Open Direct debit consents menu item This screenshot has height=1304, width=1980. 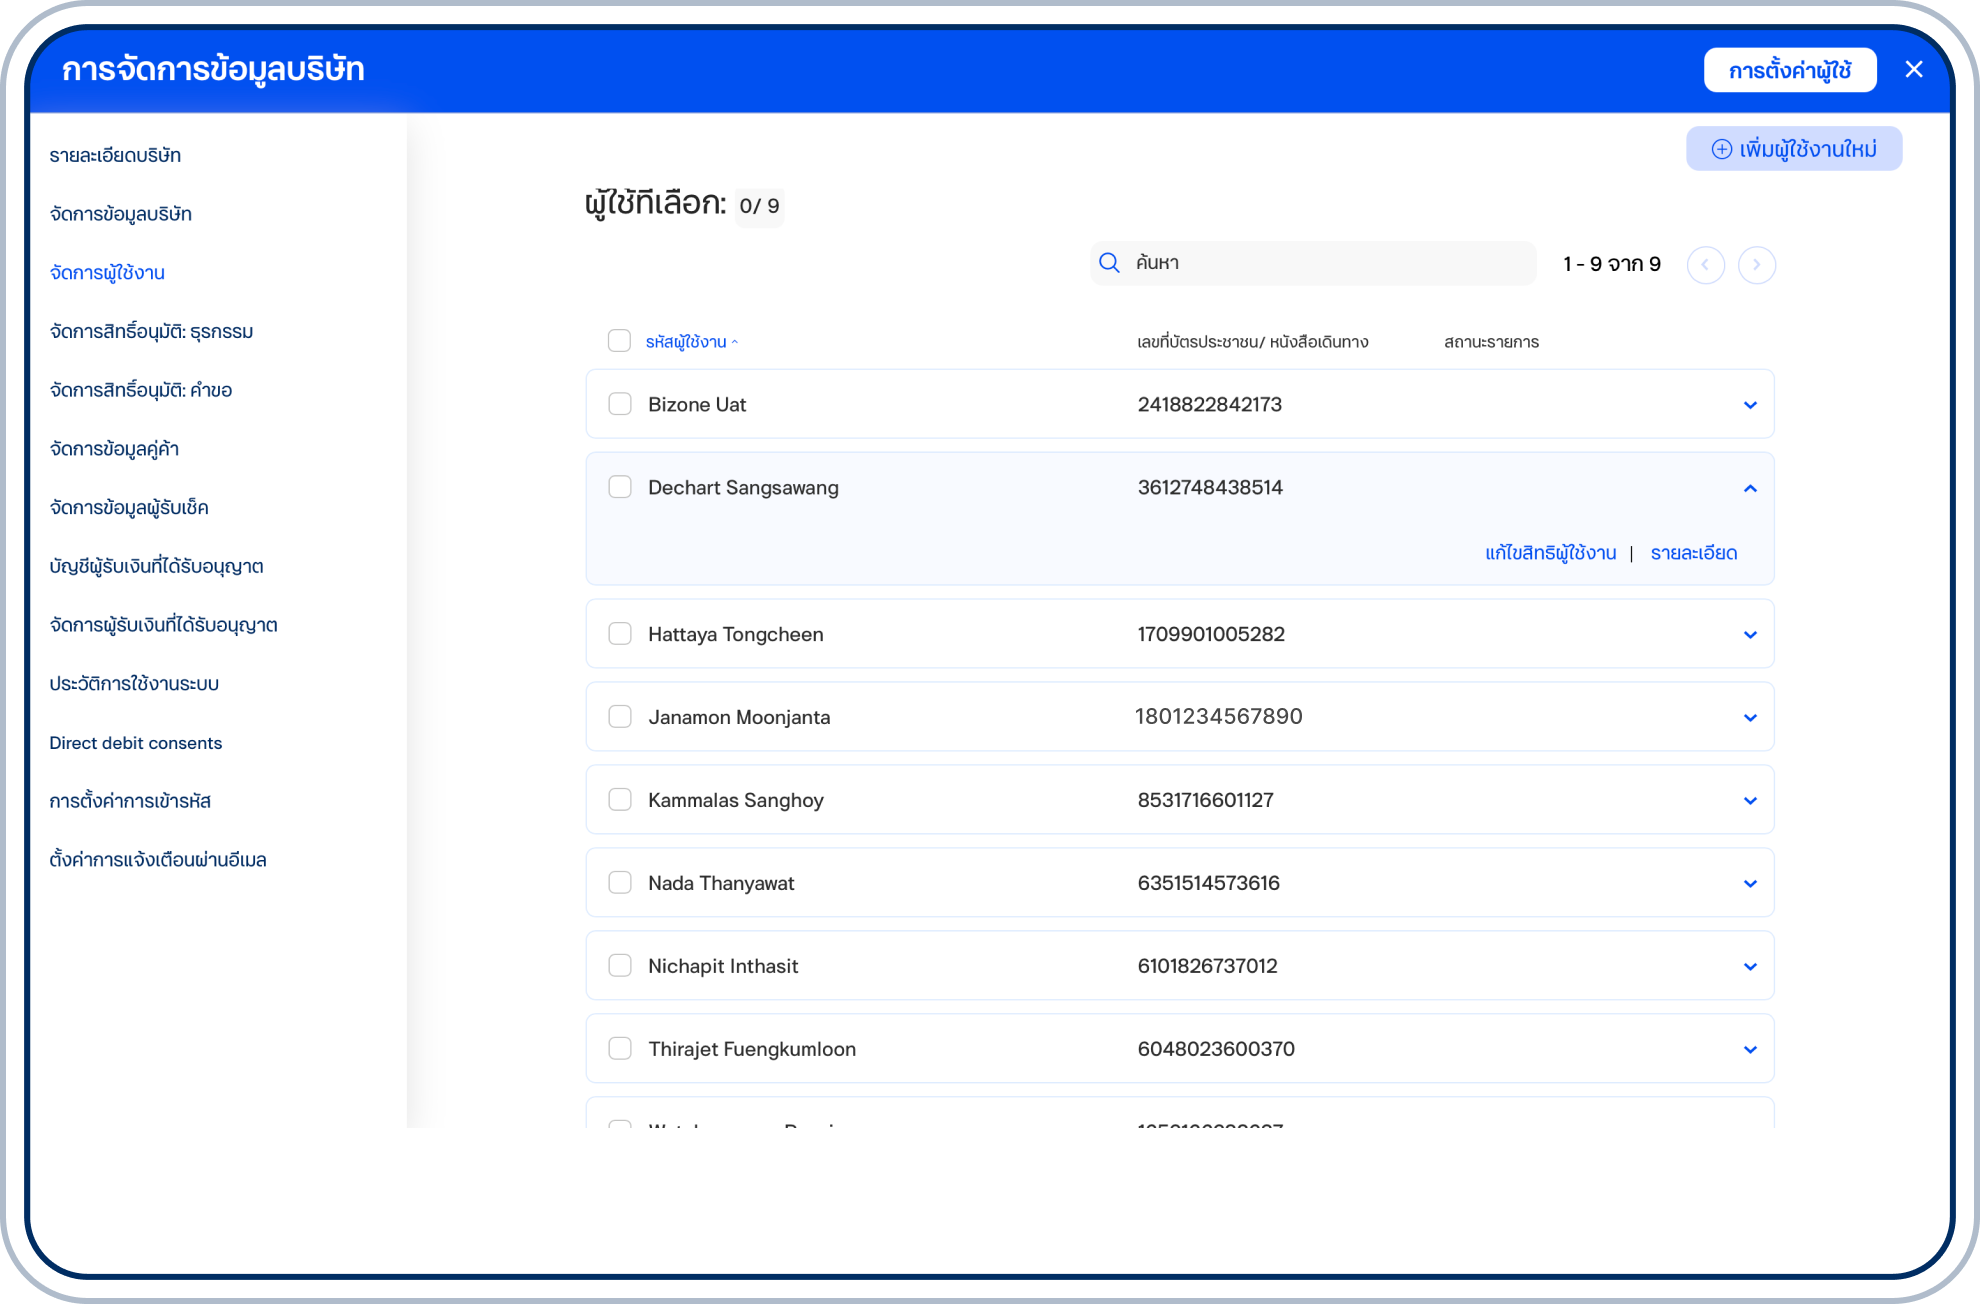click(136, 743)
